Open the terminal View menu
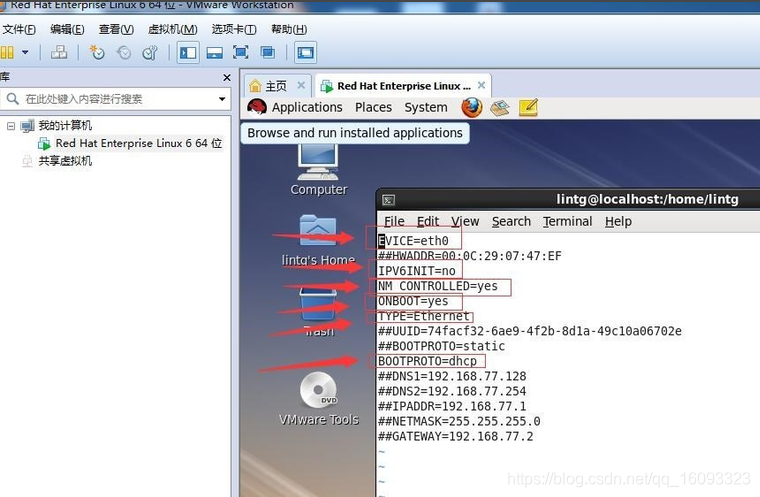Viewport: 760px width, 497px height. tap(465, 222)
